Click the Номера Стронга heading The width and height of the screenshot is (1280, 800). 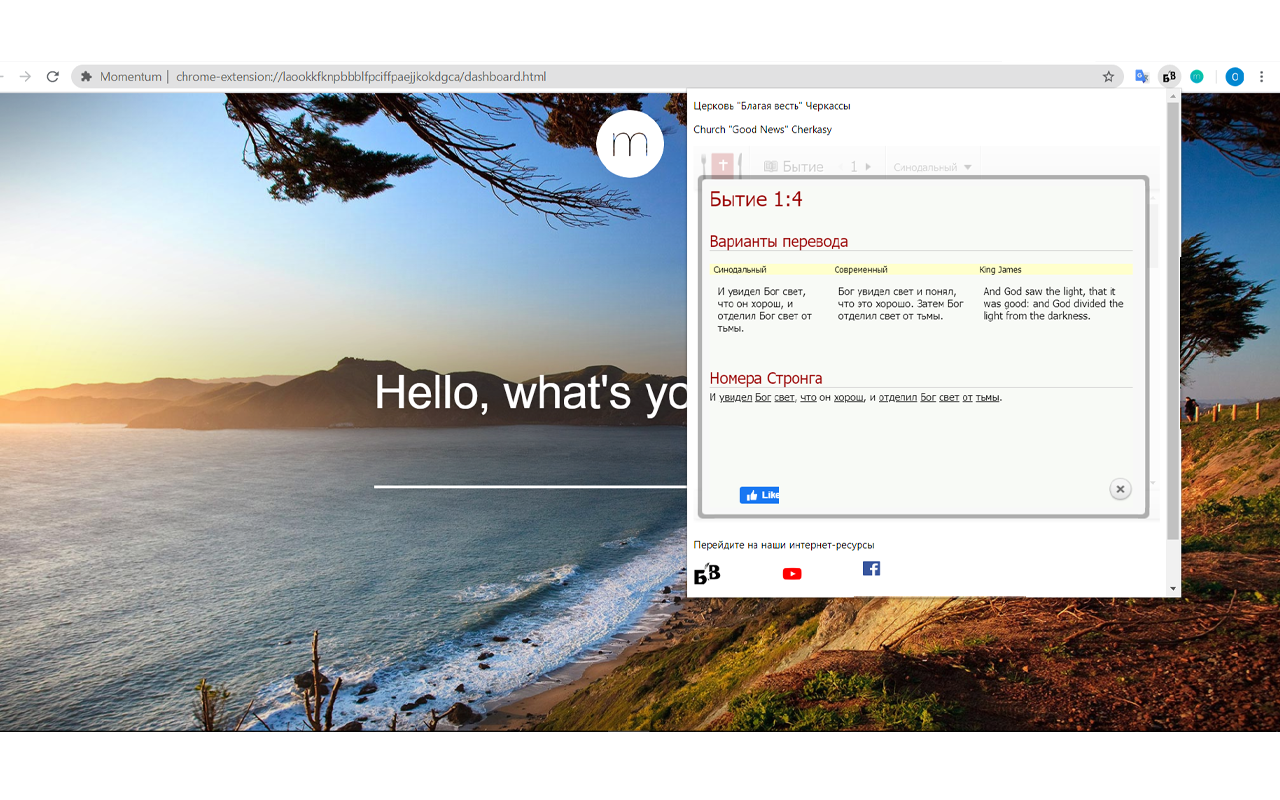tap(766, 378)
